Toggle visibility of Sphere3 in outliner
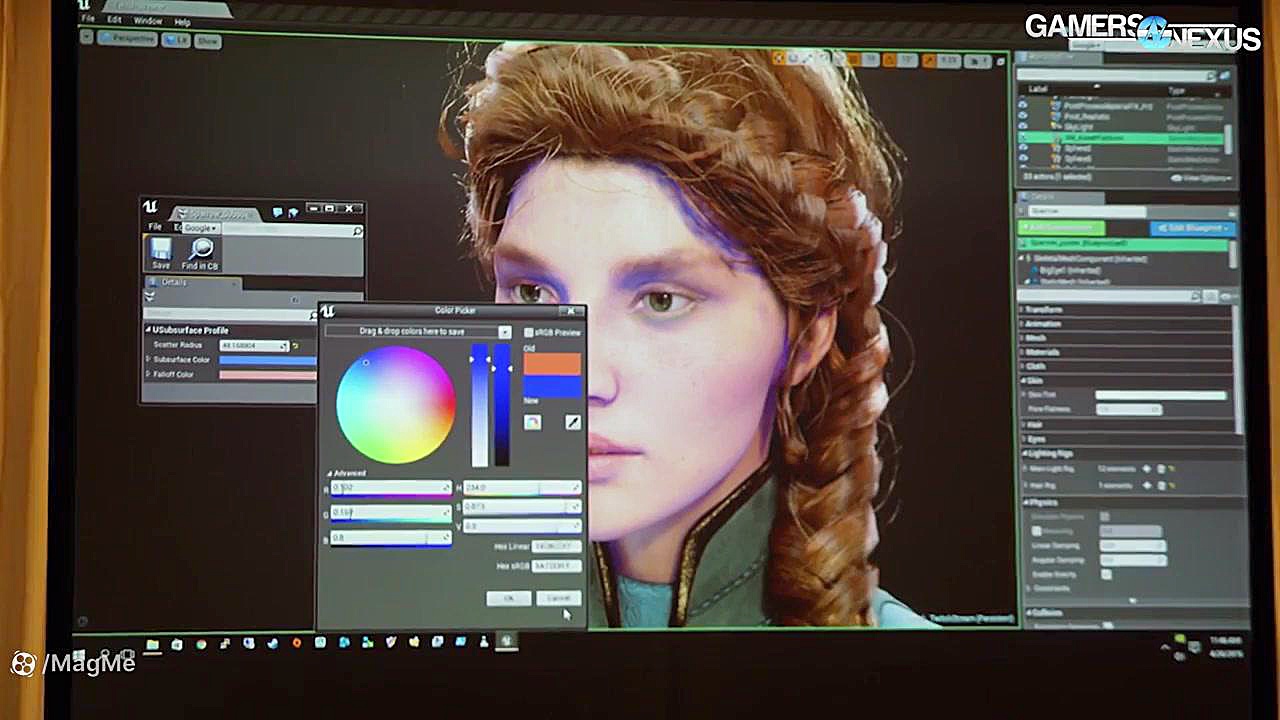Screen dimensions: 1280x720 point(1022,159)
